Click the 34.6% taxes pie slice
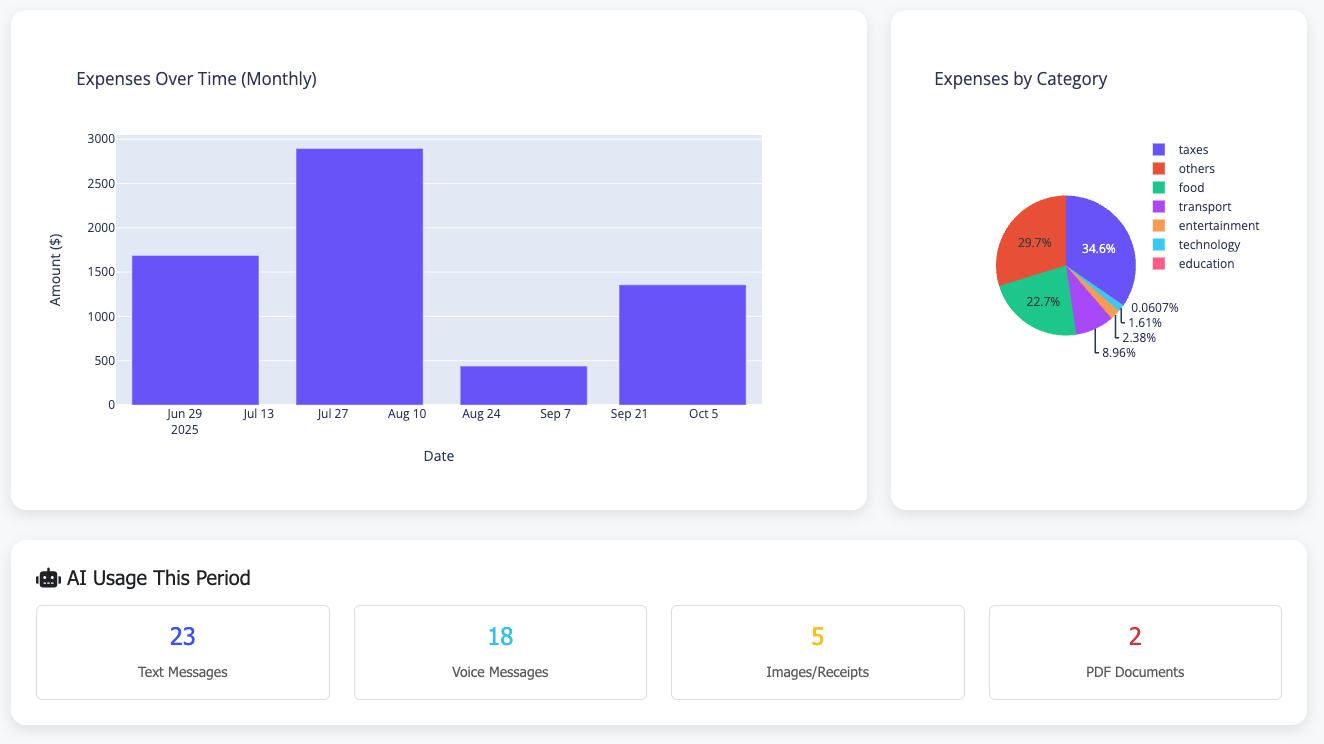The width and height of the screenshot is (1324, 744). click(x=1098, y=247)
